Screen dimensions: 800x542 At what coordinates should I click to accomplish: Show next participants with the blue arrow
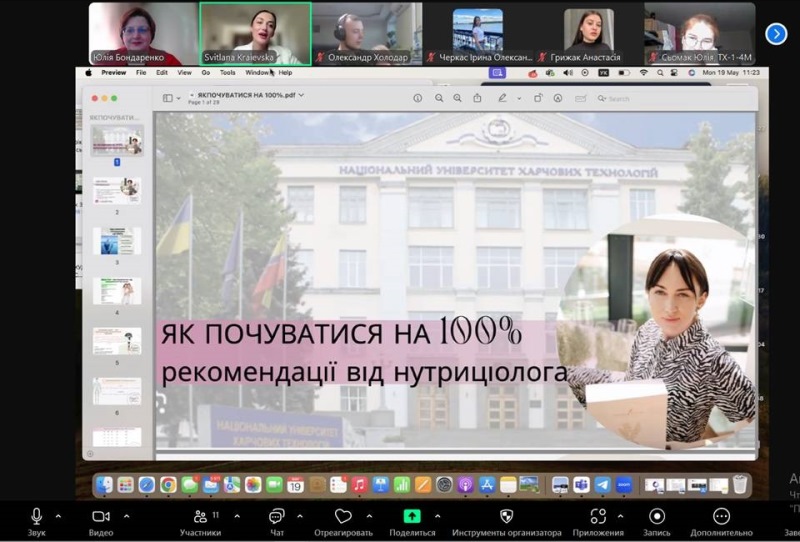click(776, 34)
